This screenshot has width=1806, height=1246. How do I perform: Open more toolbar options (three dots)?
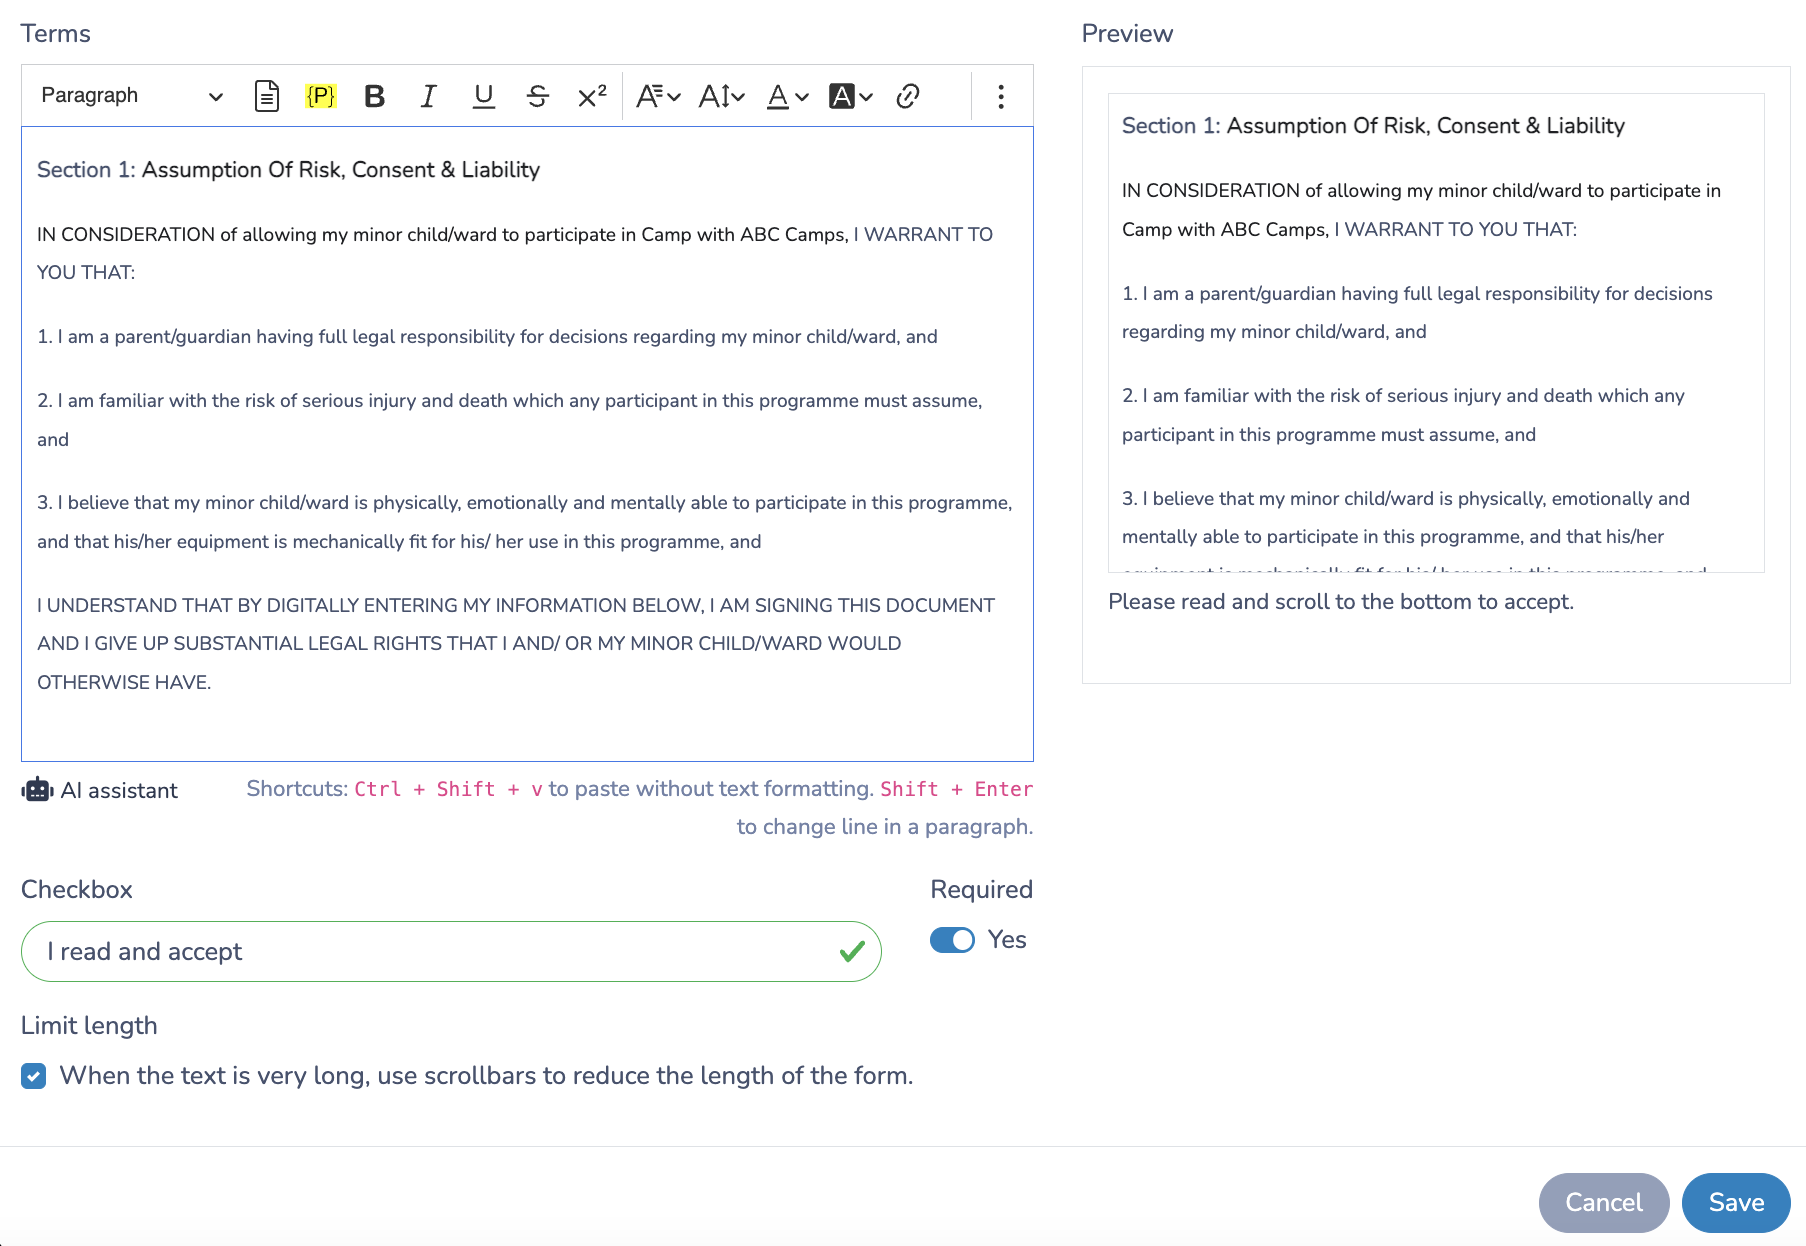1001,96
